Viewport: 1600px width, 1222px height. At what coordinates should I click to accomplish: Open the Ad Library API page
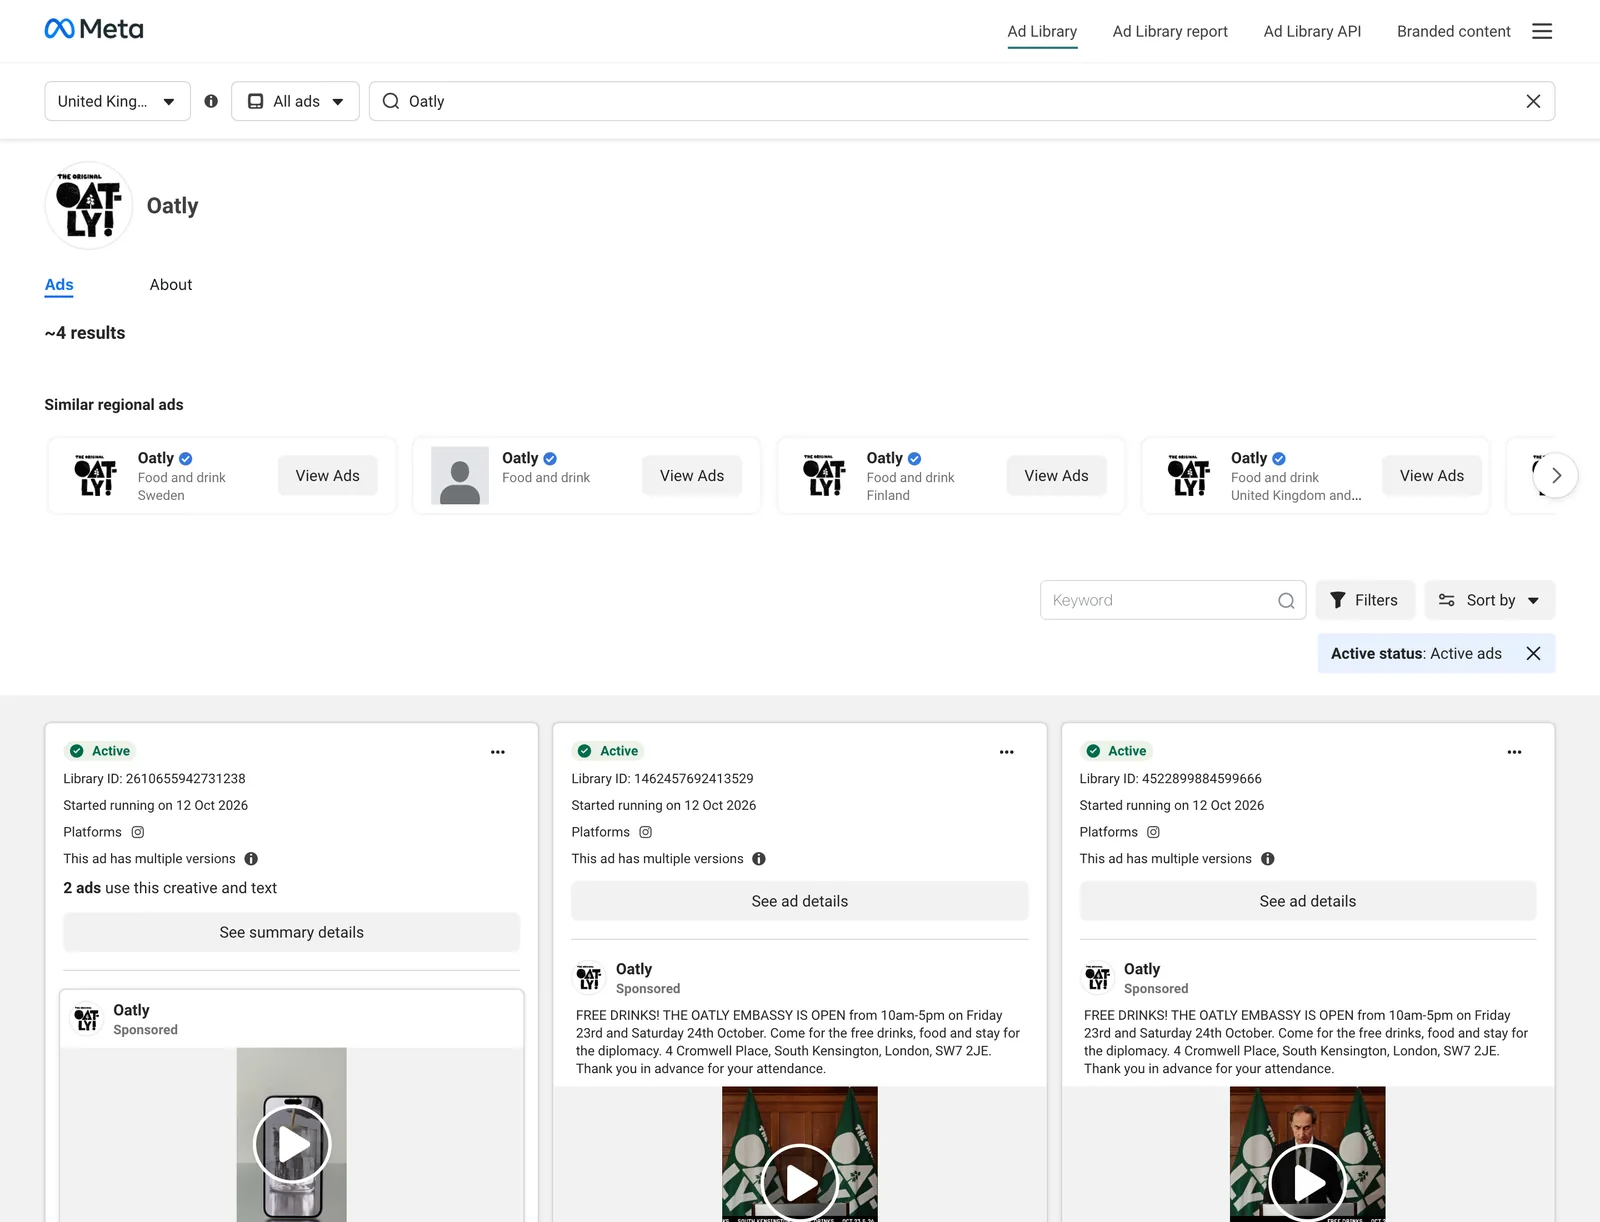point(1312,31)
